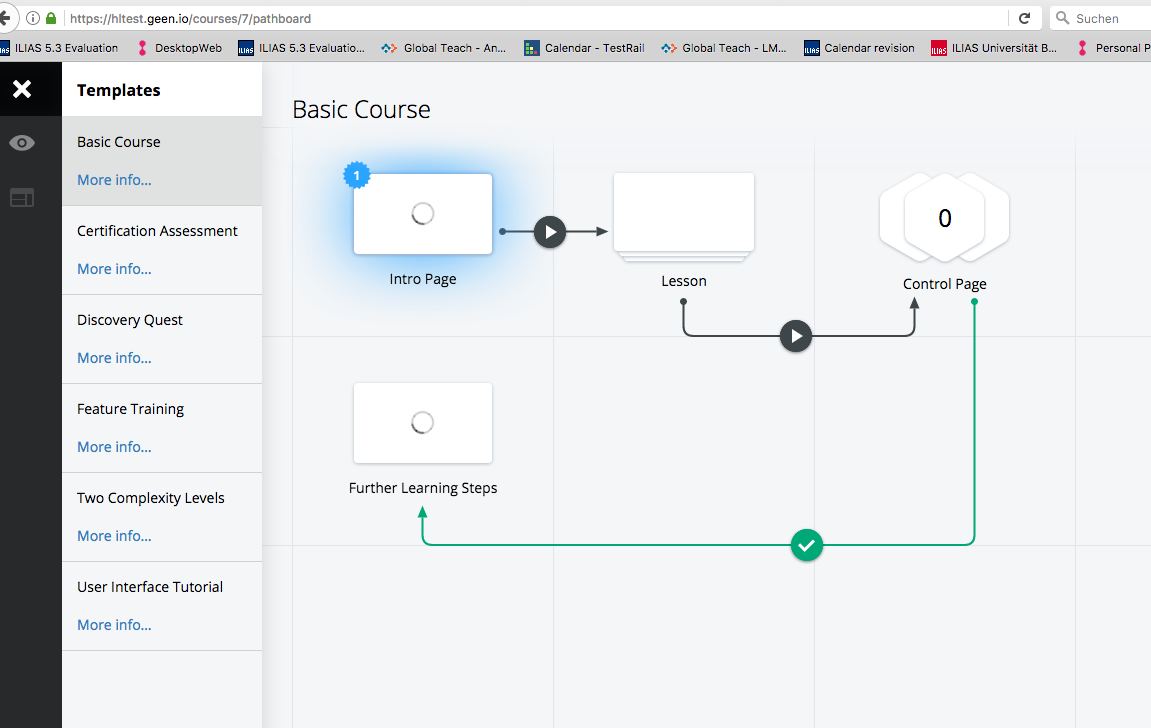Viewport: 1151px width, 728px height.
Task: Click the browser reload button
Action: pyautogui.click(x=1024, y=18)
